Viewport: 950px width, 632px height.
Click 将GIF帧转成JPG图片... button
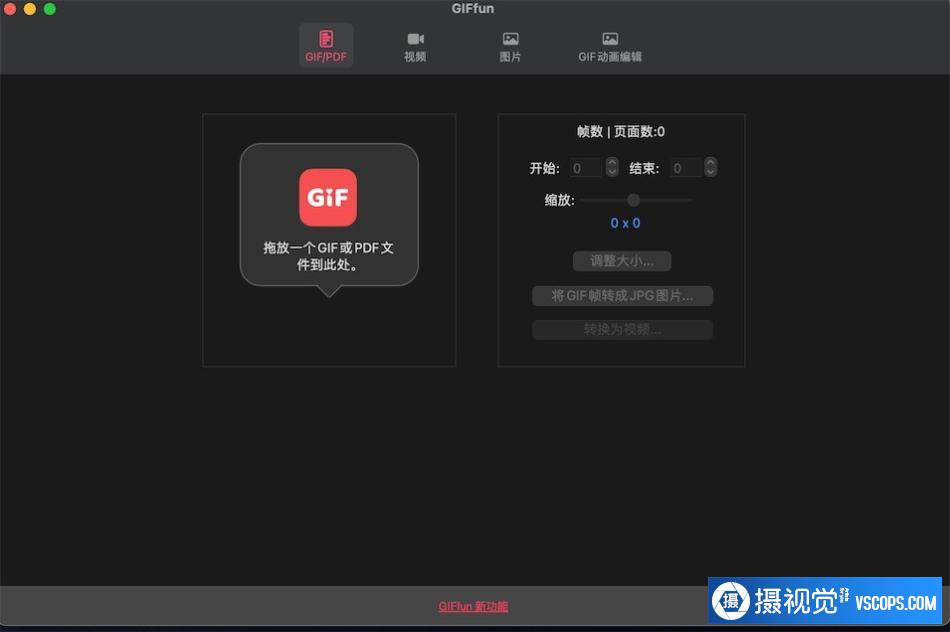[x=622, y=296]
